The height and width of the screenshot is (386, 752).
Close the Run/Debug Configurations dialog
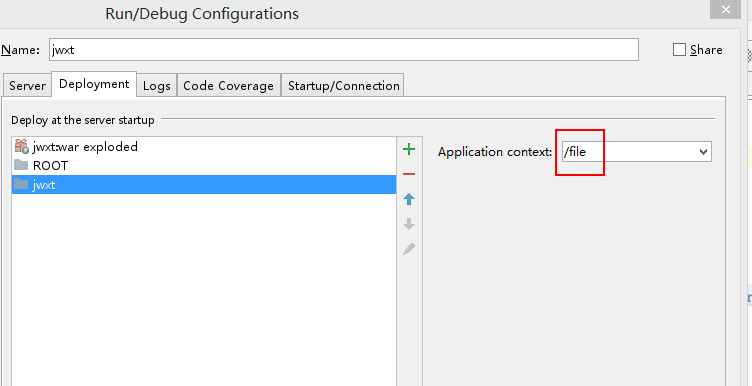click(727, 10)
